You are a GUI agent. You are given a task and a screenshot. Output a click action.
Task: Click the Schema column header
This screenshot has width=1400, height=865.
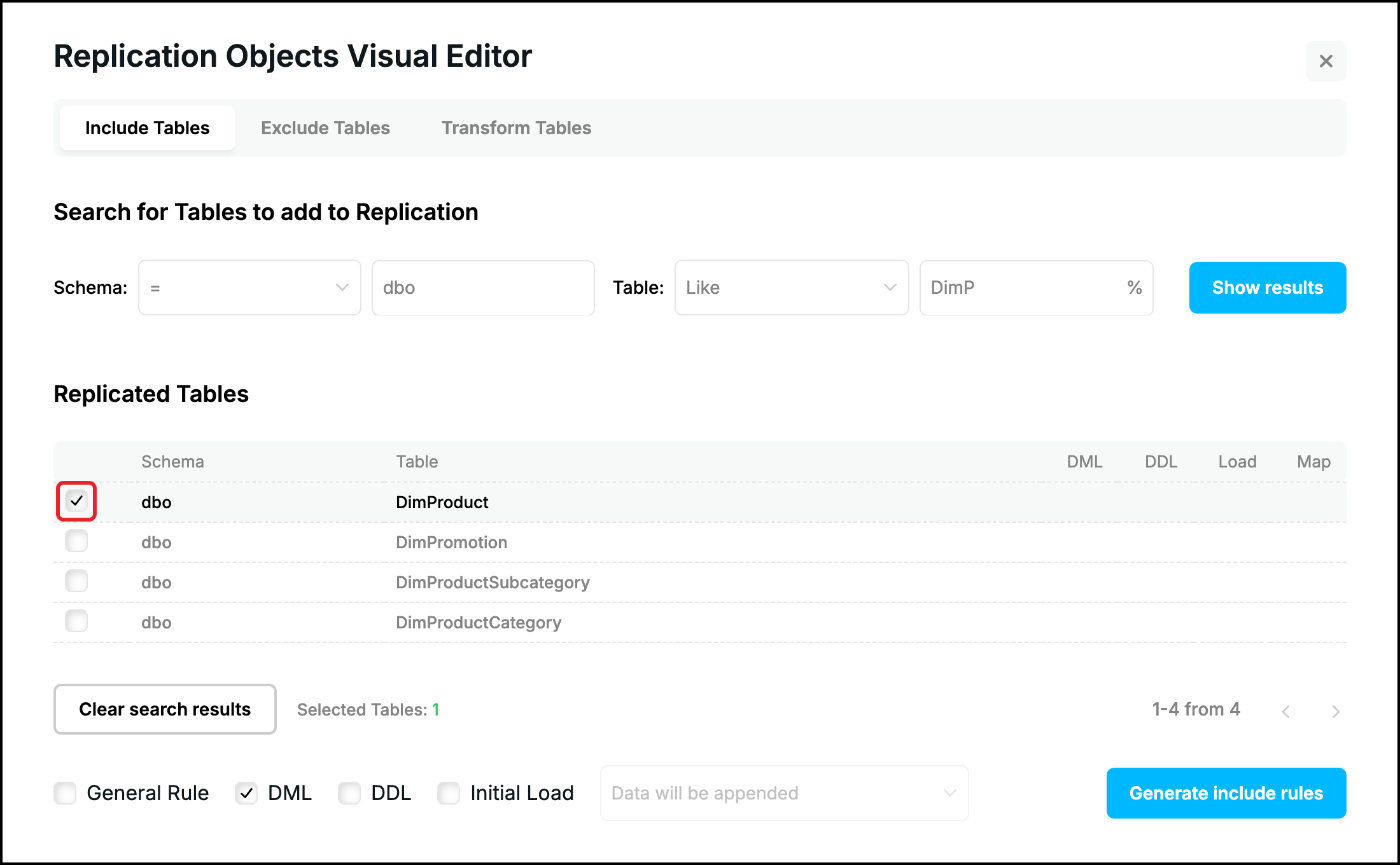pyautogui.click(x=173, y=462)
